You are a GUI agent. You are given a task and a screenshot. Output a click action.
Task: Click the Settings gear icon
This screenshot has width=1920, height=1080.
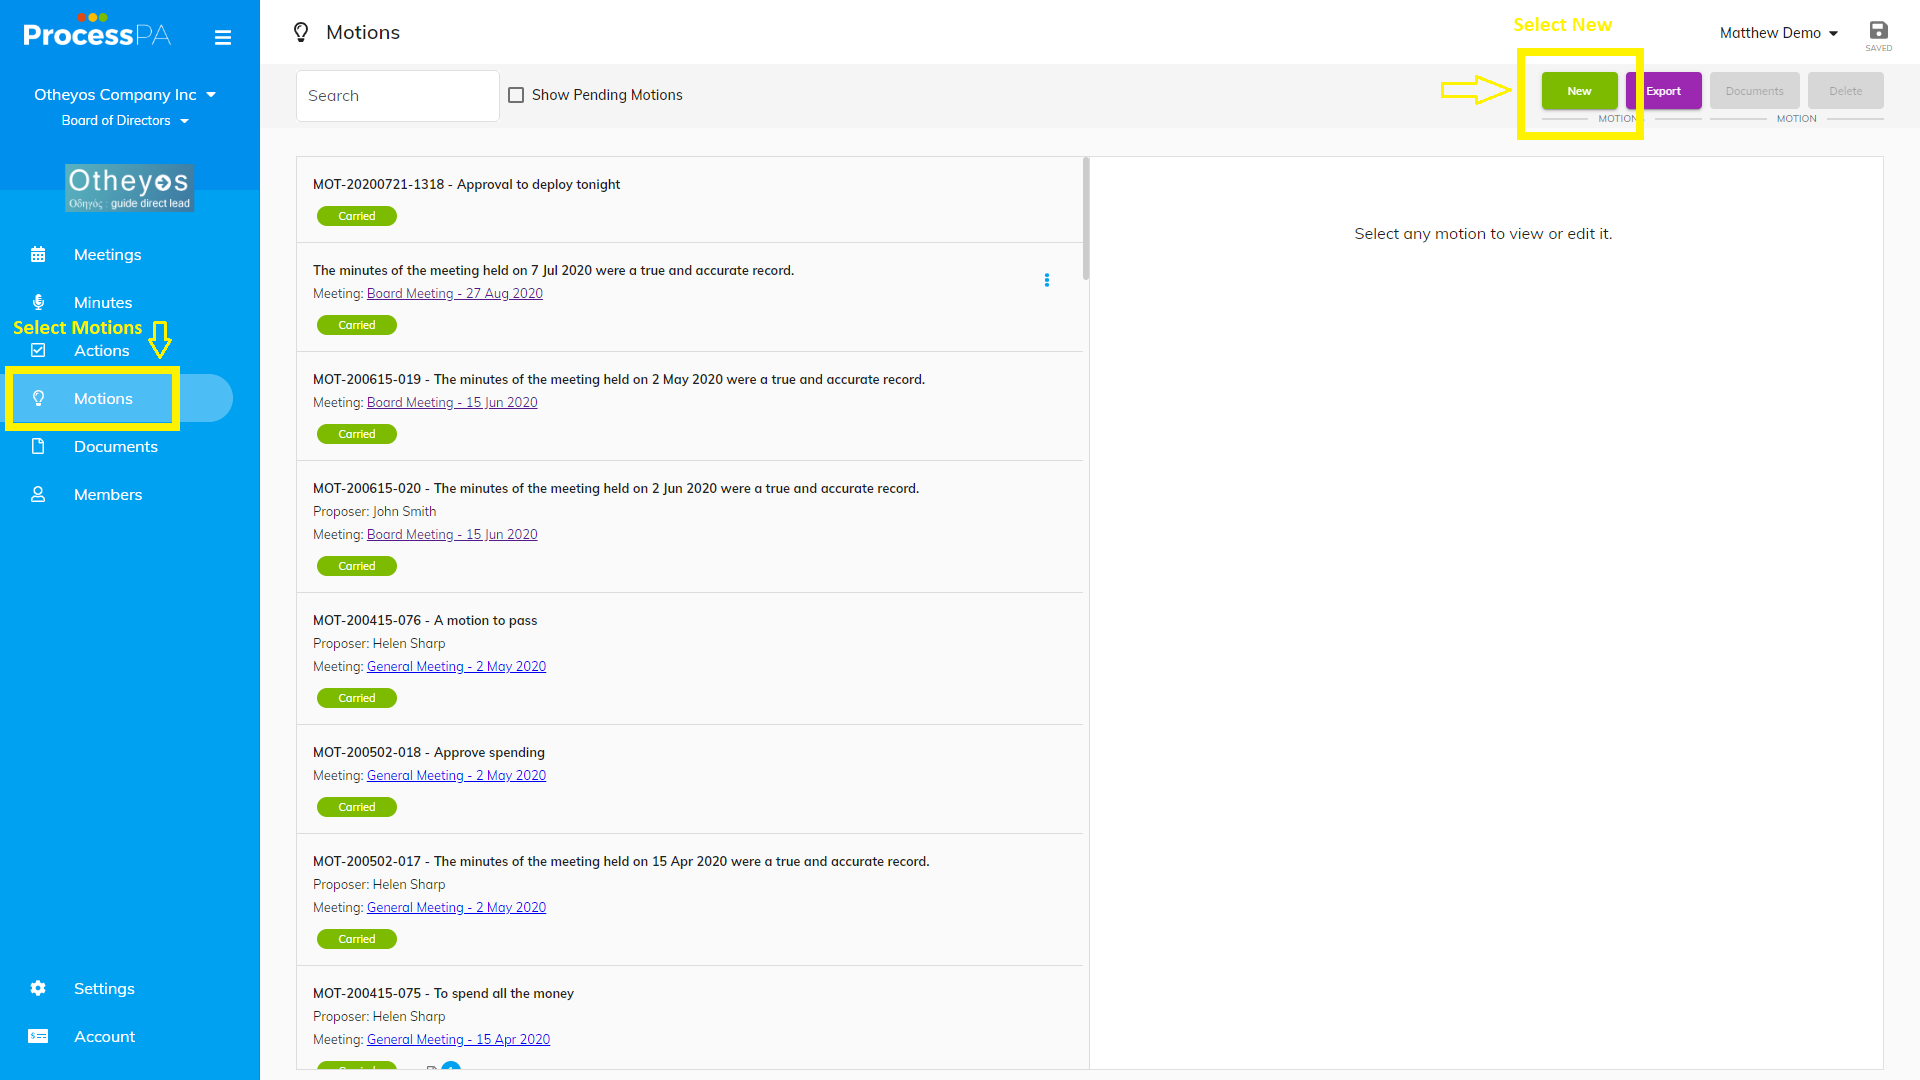pos(38,988)
